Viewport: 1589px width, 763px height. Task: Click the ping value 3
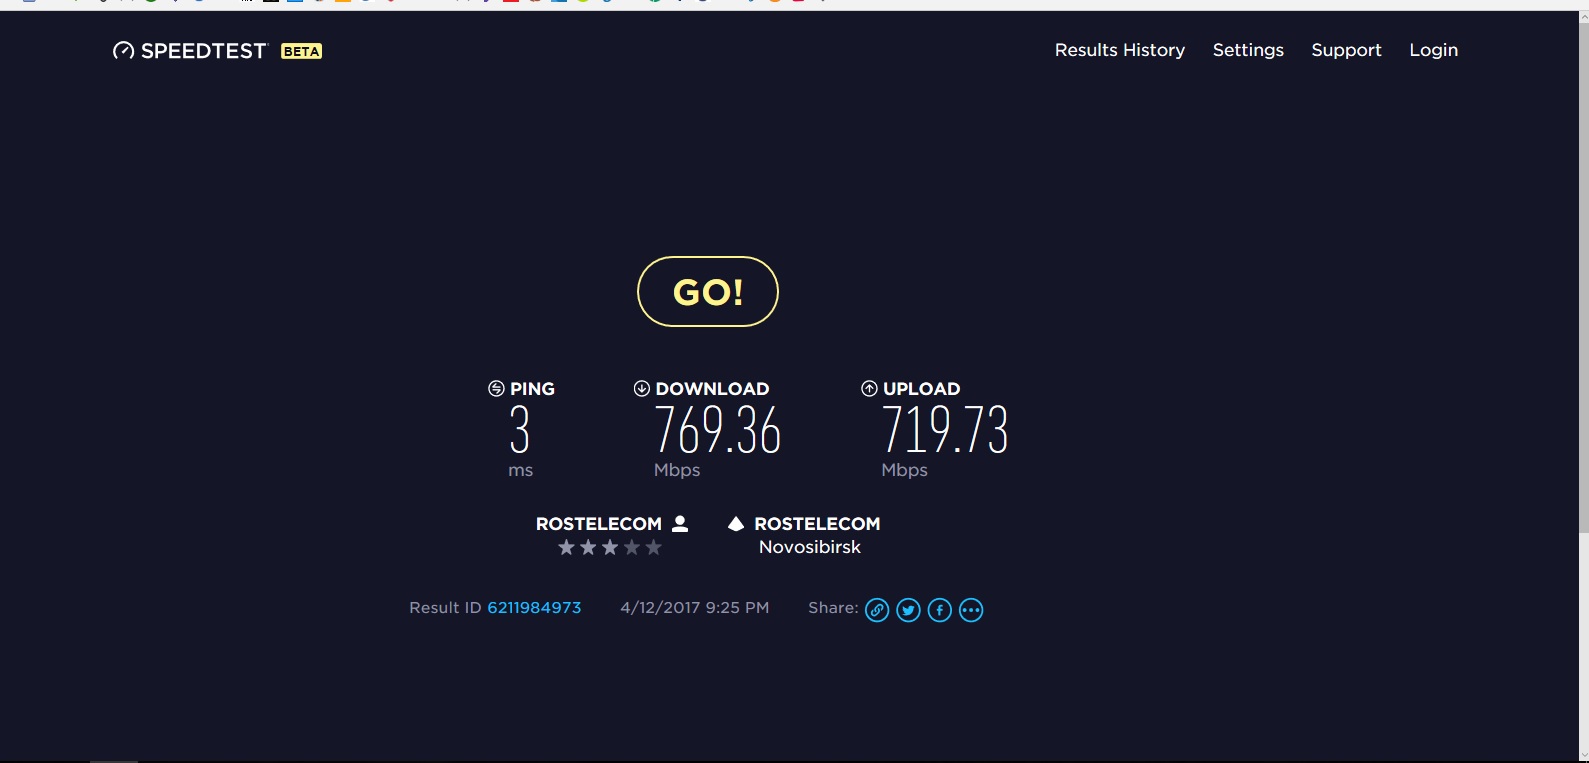click(x=520, y=430)
